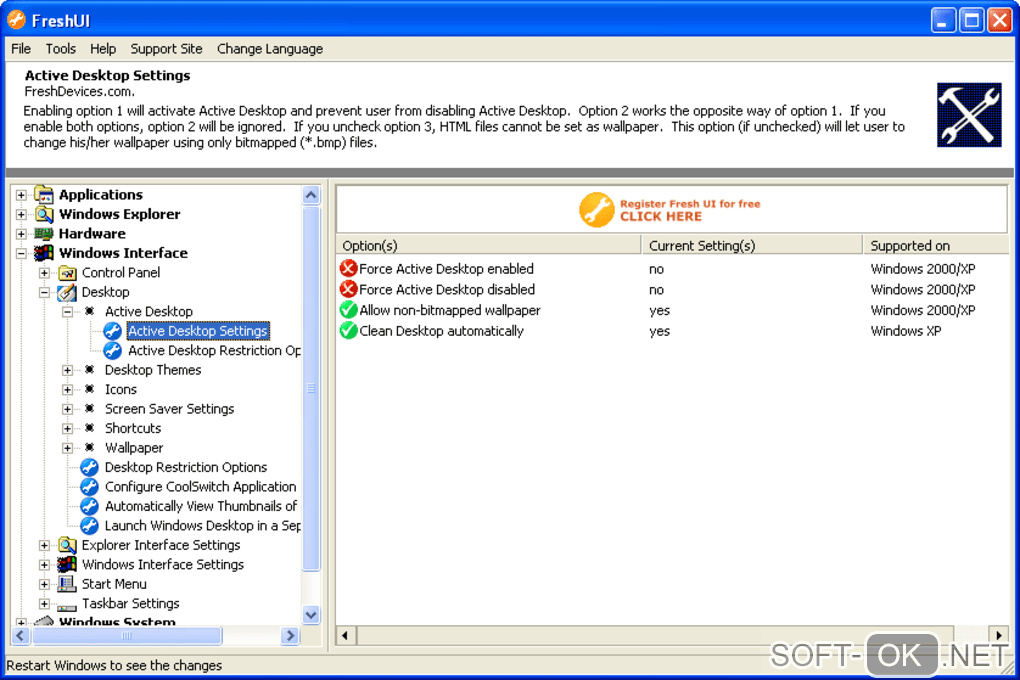This screenshot has height=680, width=1020.
Task: Open the File menu
Action: point(21,49)
